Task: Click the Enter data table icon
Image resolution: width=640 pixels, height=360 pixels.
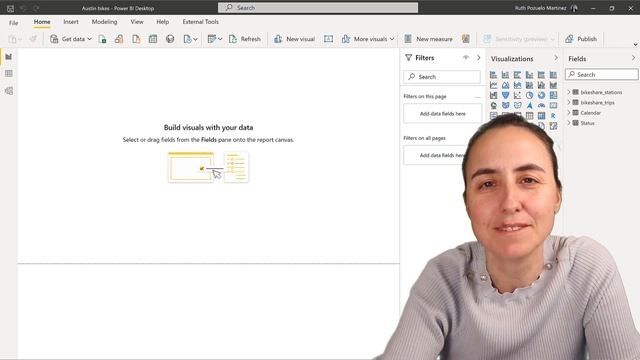Action: [153, 39]
